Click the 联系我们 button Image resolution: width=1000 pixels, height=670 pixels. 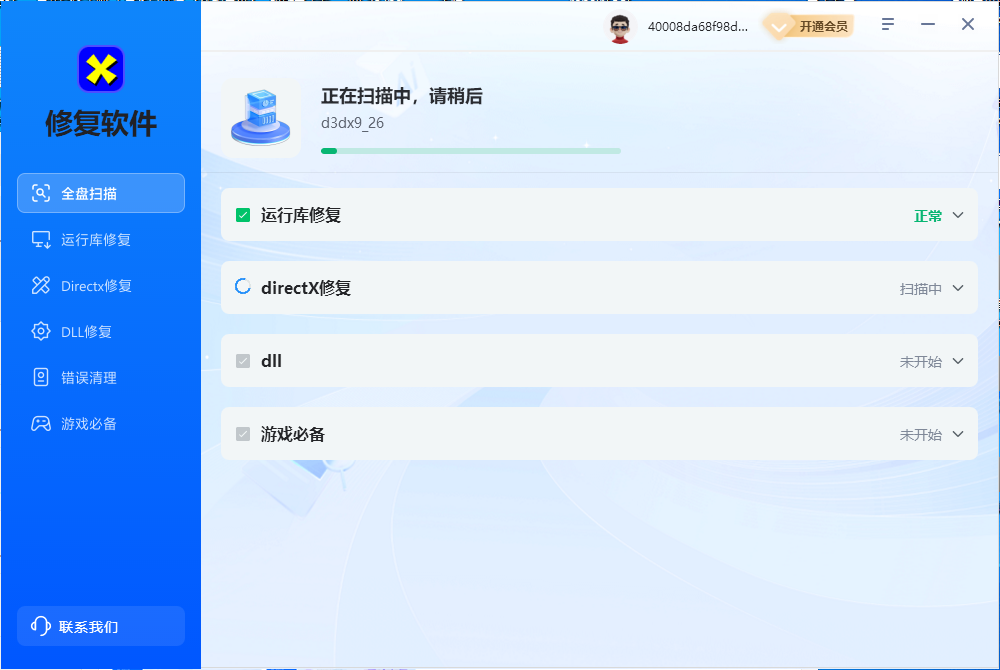(x=101, y=626)
